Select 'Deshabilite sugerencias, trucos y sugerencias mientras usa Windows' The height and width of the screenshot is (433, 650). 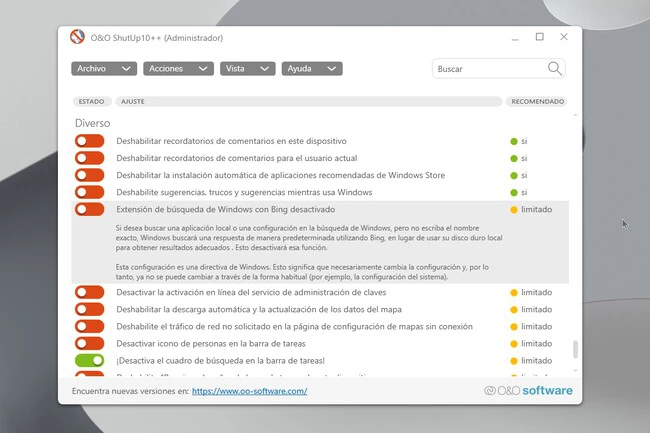pyautogui.click(x=244, y=192)
